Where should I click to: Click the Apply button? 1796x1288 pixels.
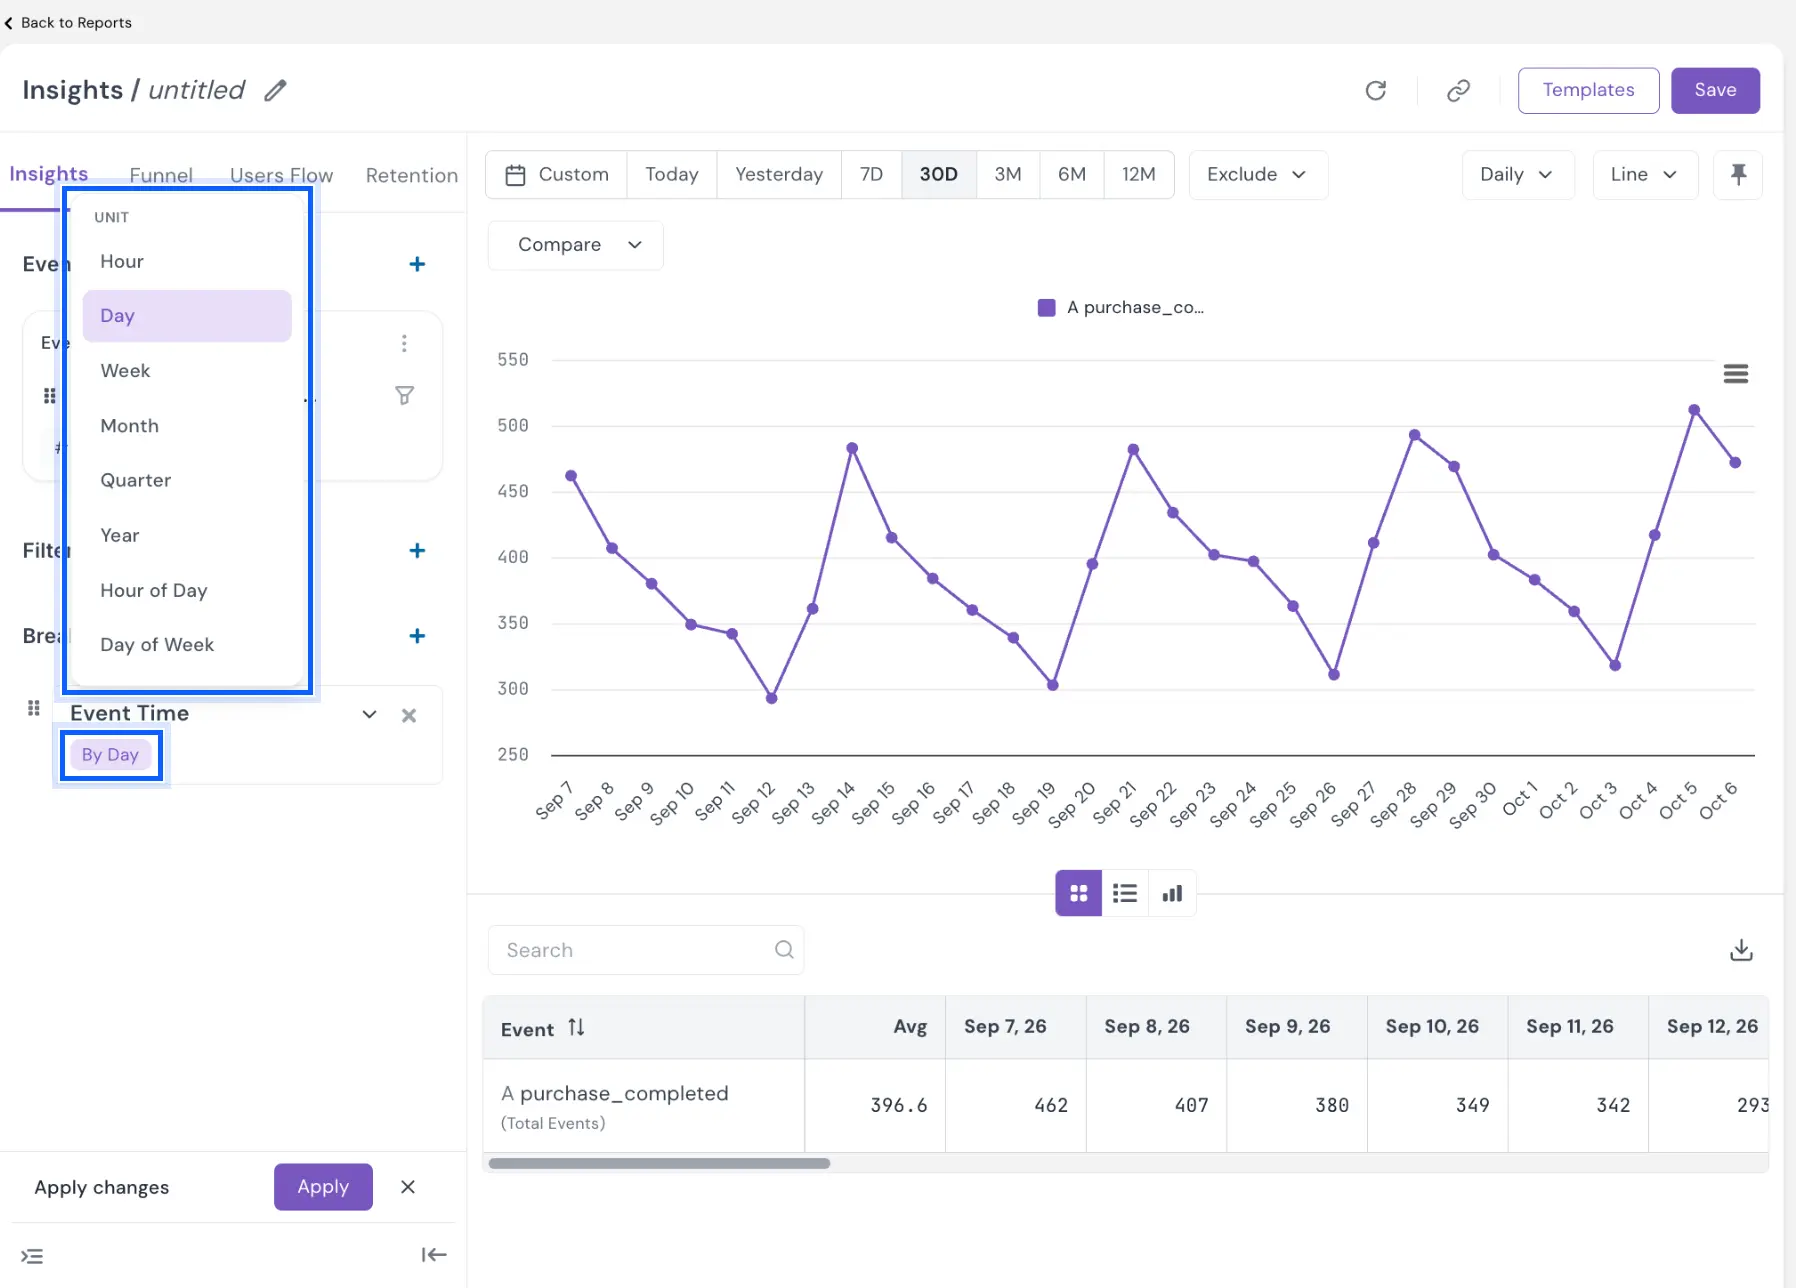pos(323,1187)
